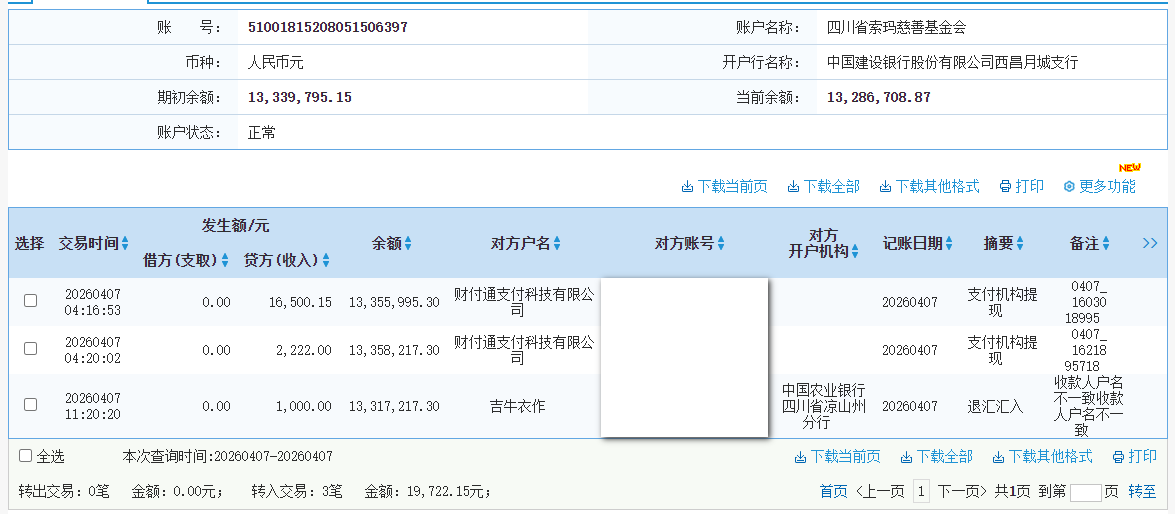Expand more columns with >> arrow
Image resolution: width=1175 pixels, height=514 pixels.
coord(1149,243)
